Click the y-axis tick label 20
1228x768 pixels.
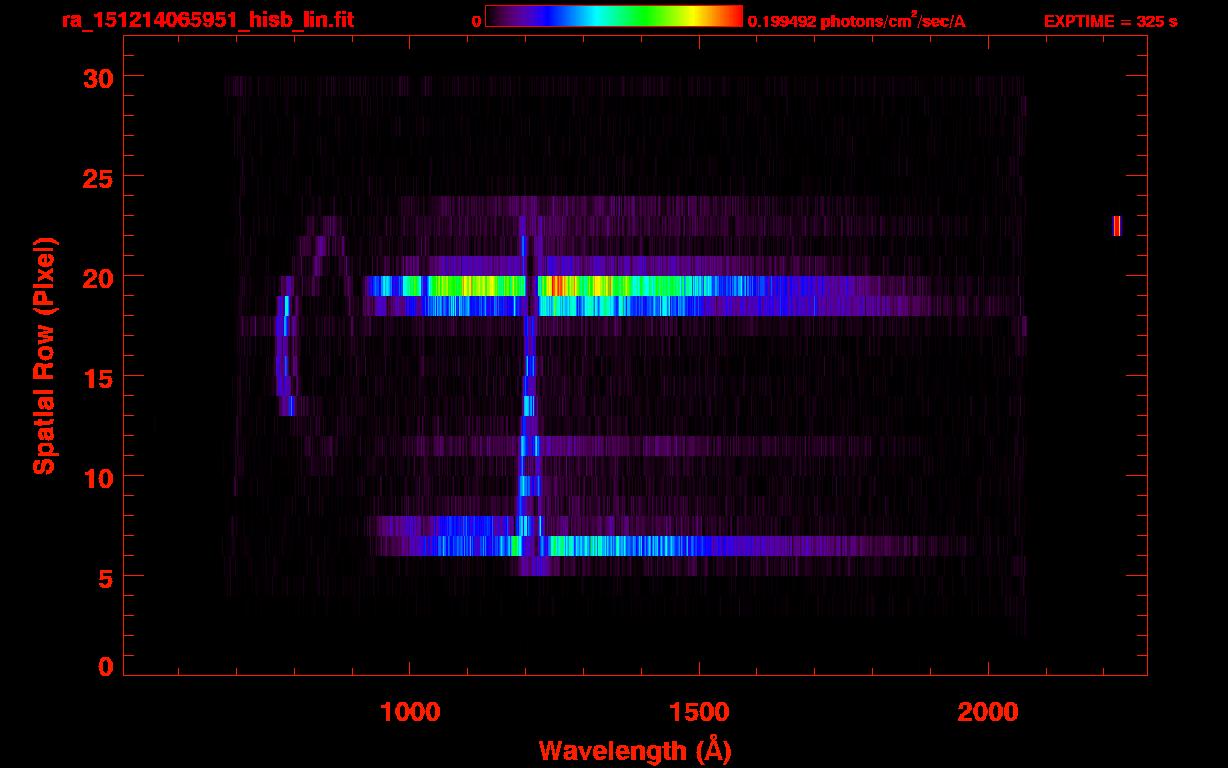[x=98, y=277]
